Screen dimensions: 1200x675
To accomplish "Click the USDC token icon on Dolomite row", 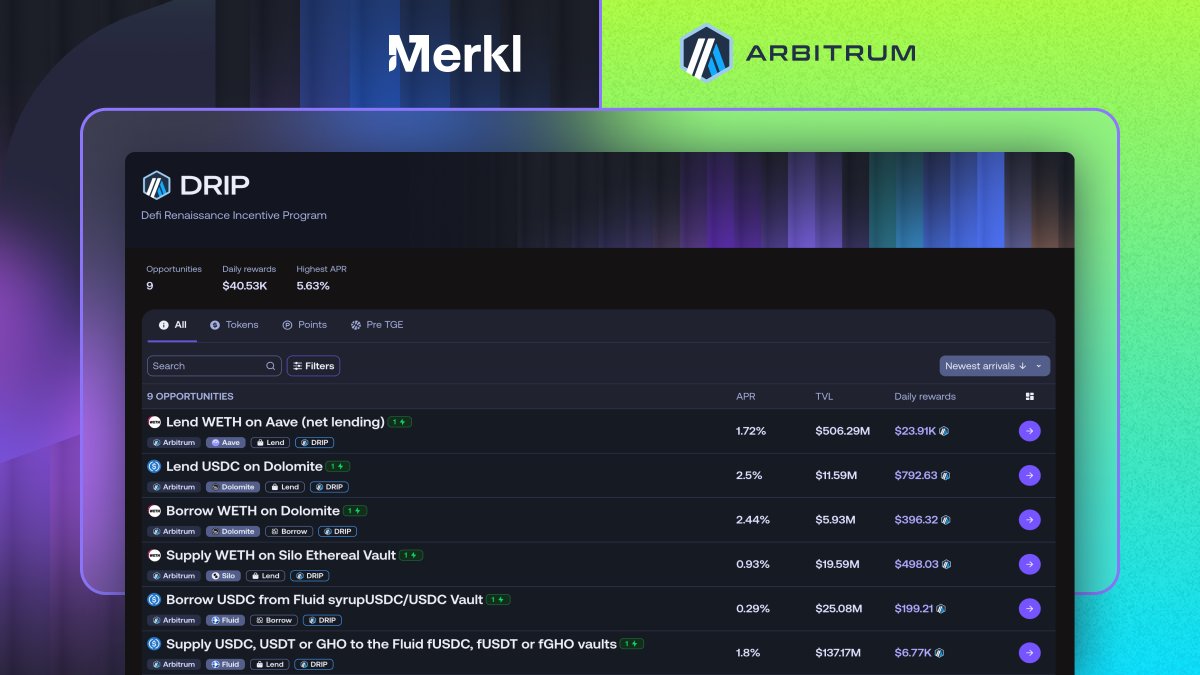I will click(x=152, y=467).
